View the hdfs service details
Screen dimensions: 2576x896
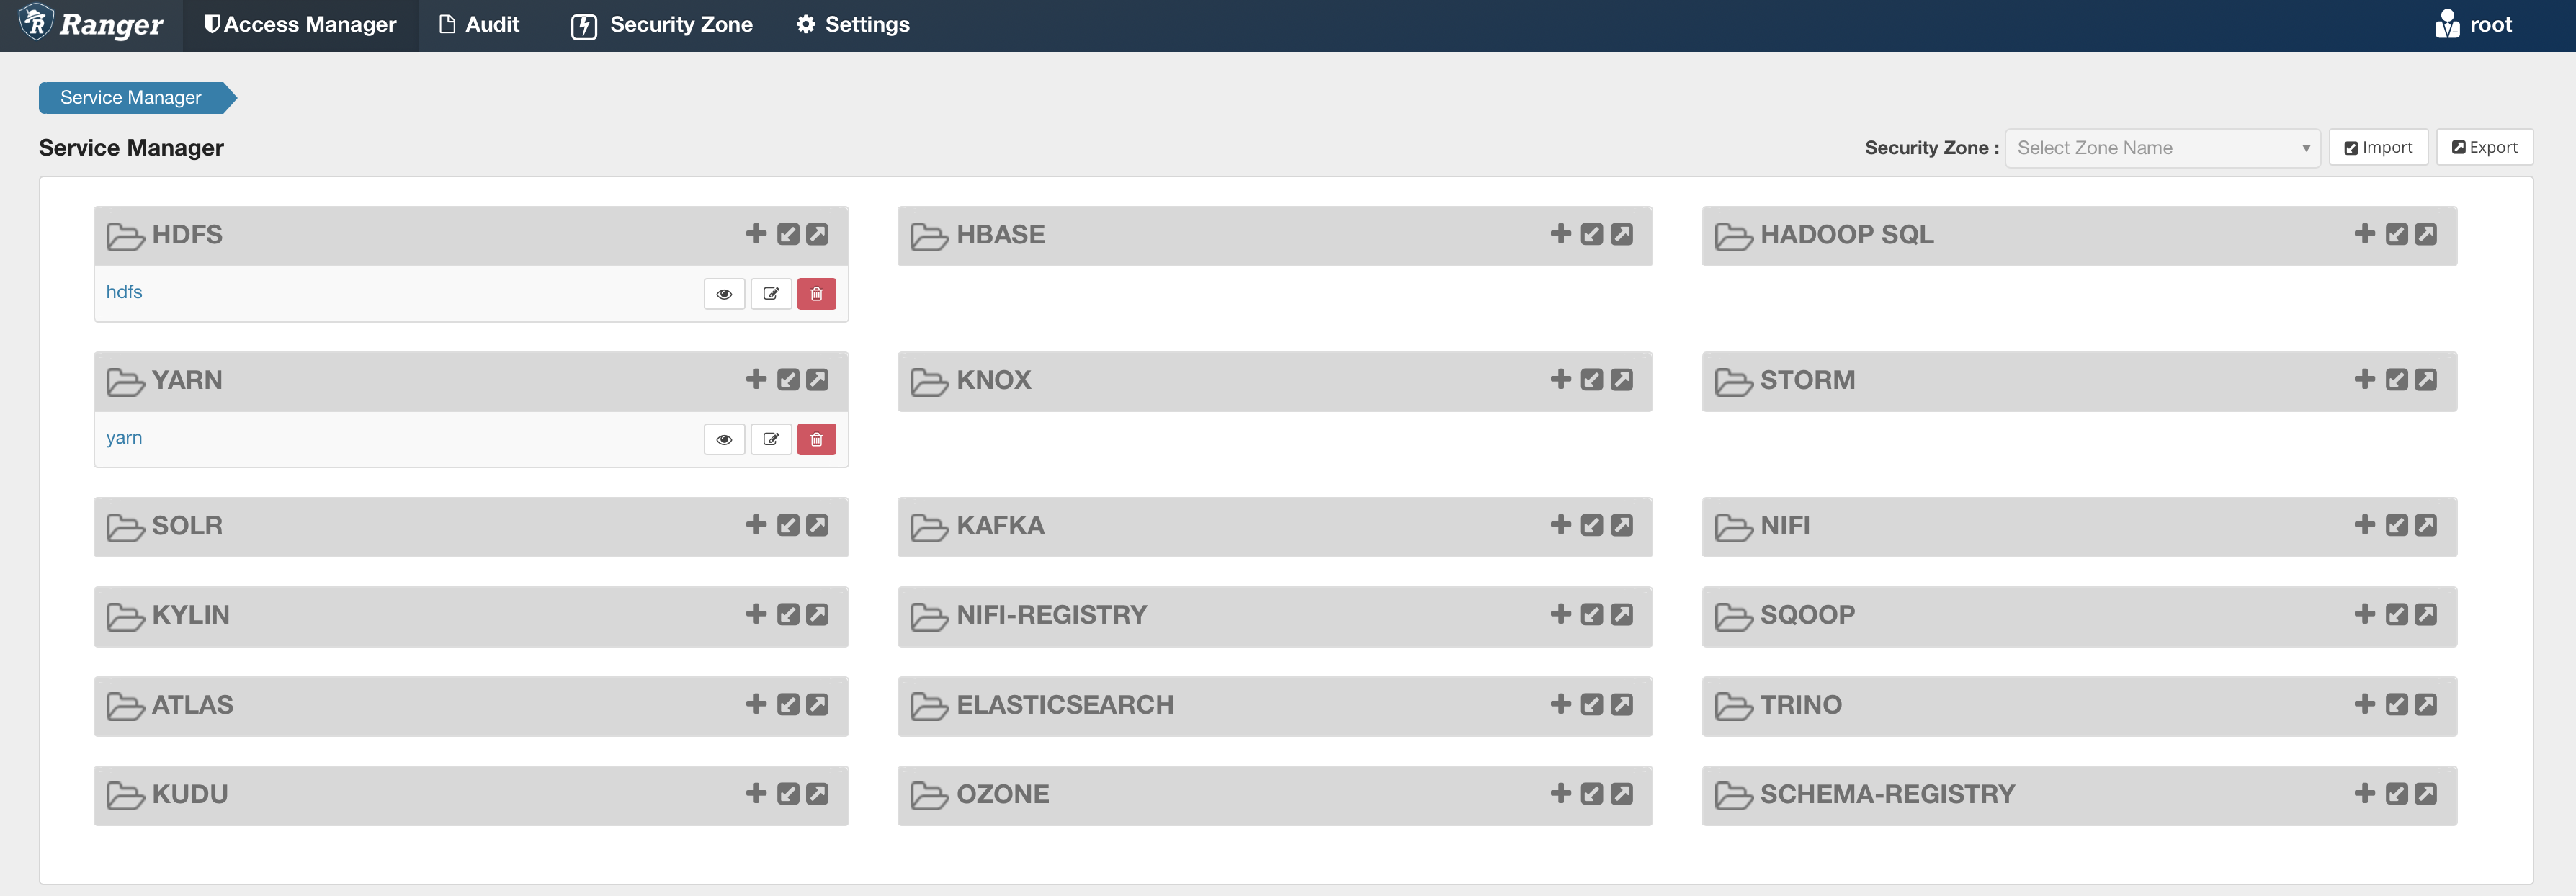[x=724, y=294]
